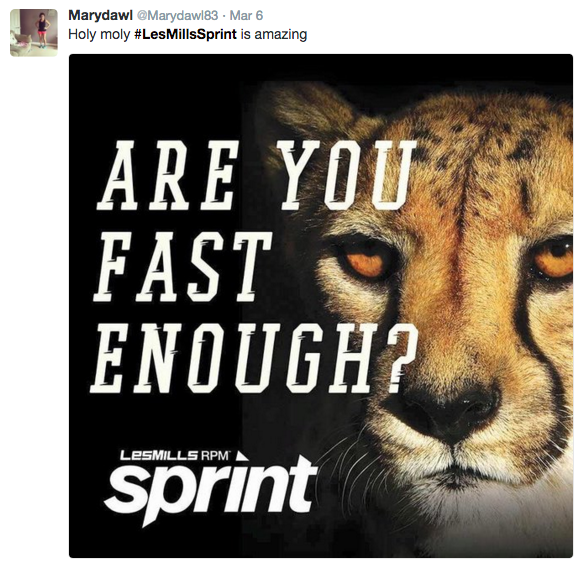Click the large 'sprint' logo
Screen dimensions: 585x569
(x=209, y=489)
